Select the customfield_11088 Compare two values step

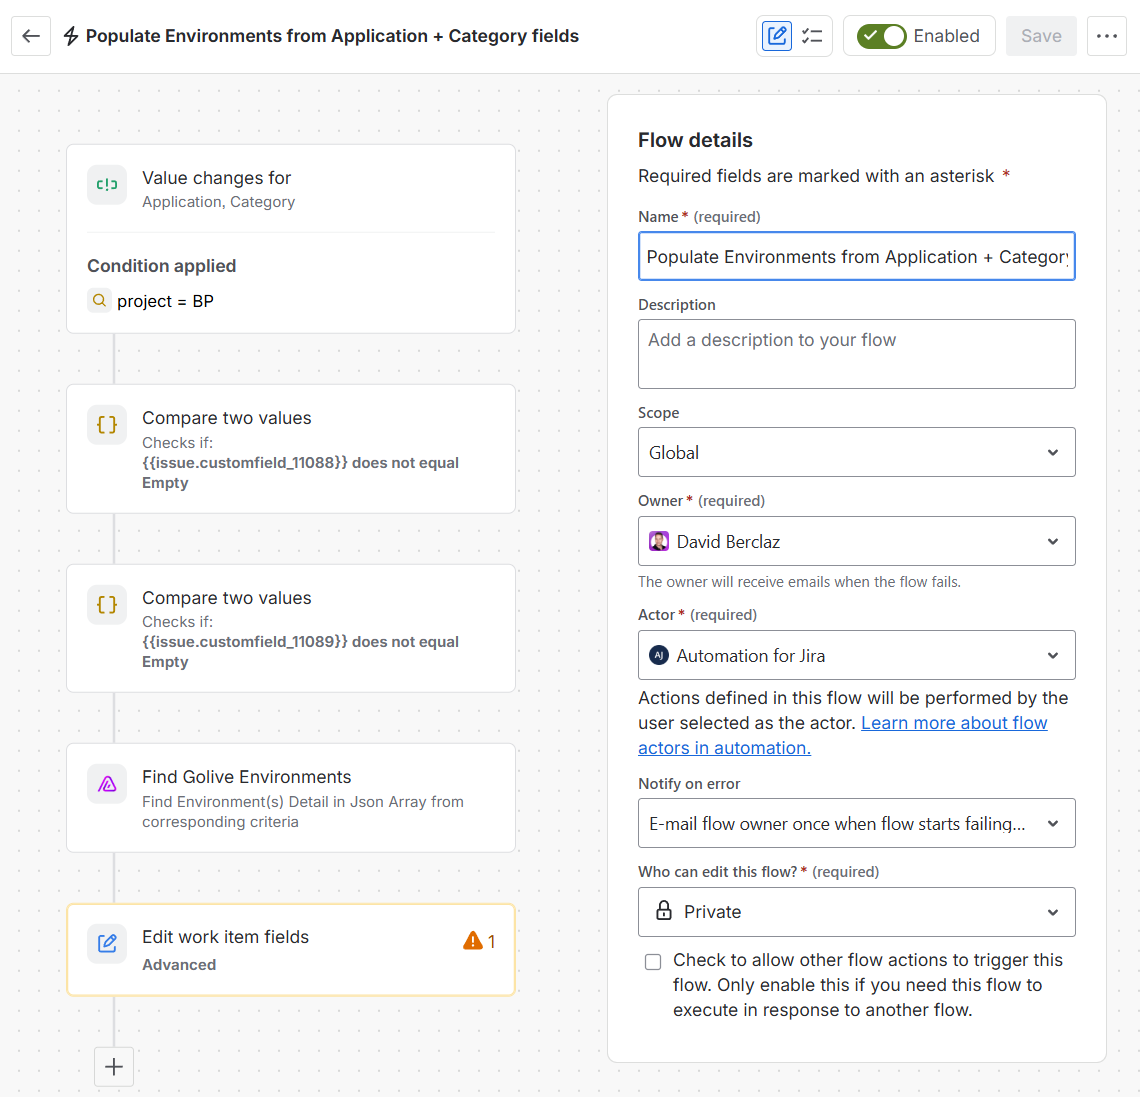291,449
